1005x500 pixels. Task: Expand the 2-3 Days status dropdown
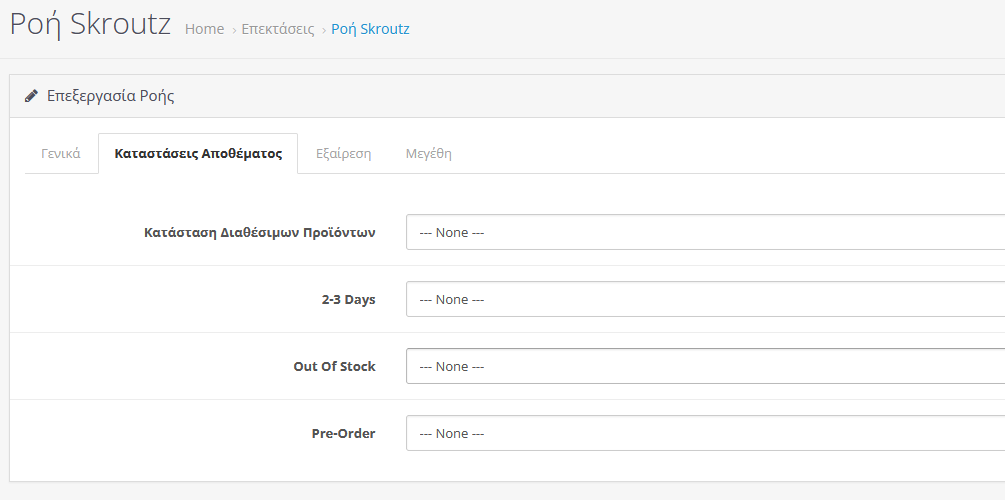[705, 299]
